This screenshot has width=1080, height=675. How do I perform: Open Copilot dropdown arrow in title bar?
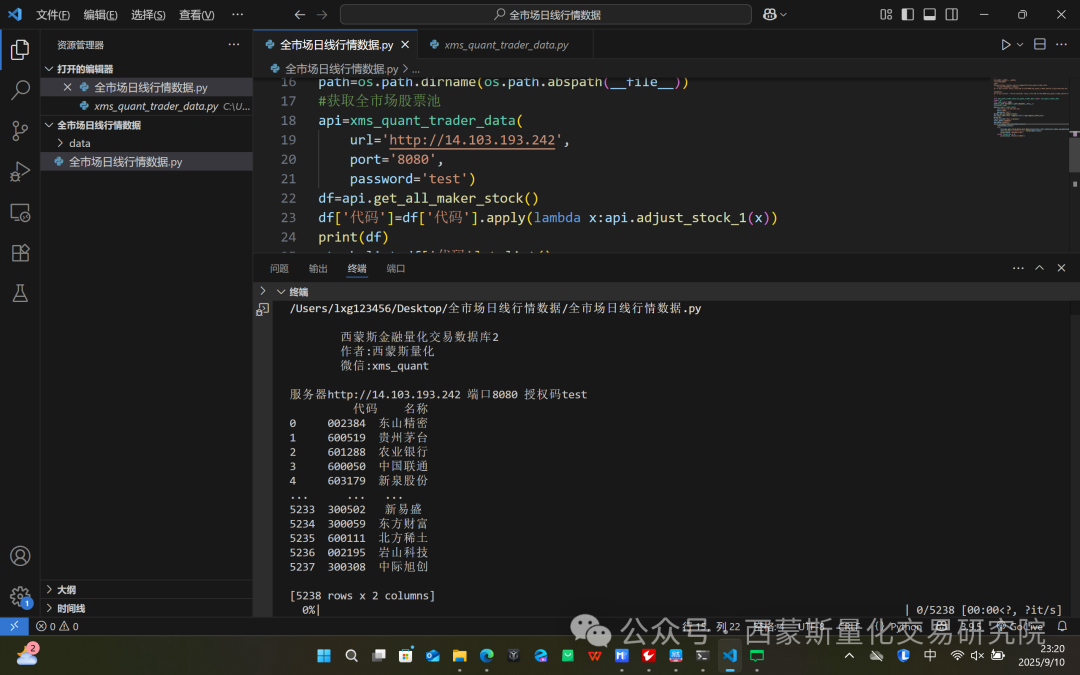tap(783, 14)
